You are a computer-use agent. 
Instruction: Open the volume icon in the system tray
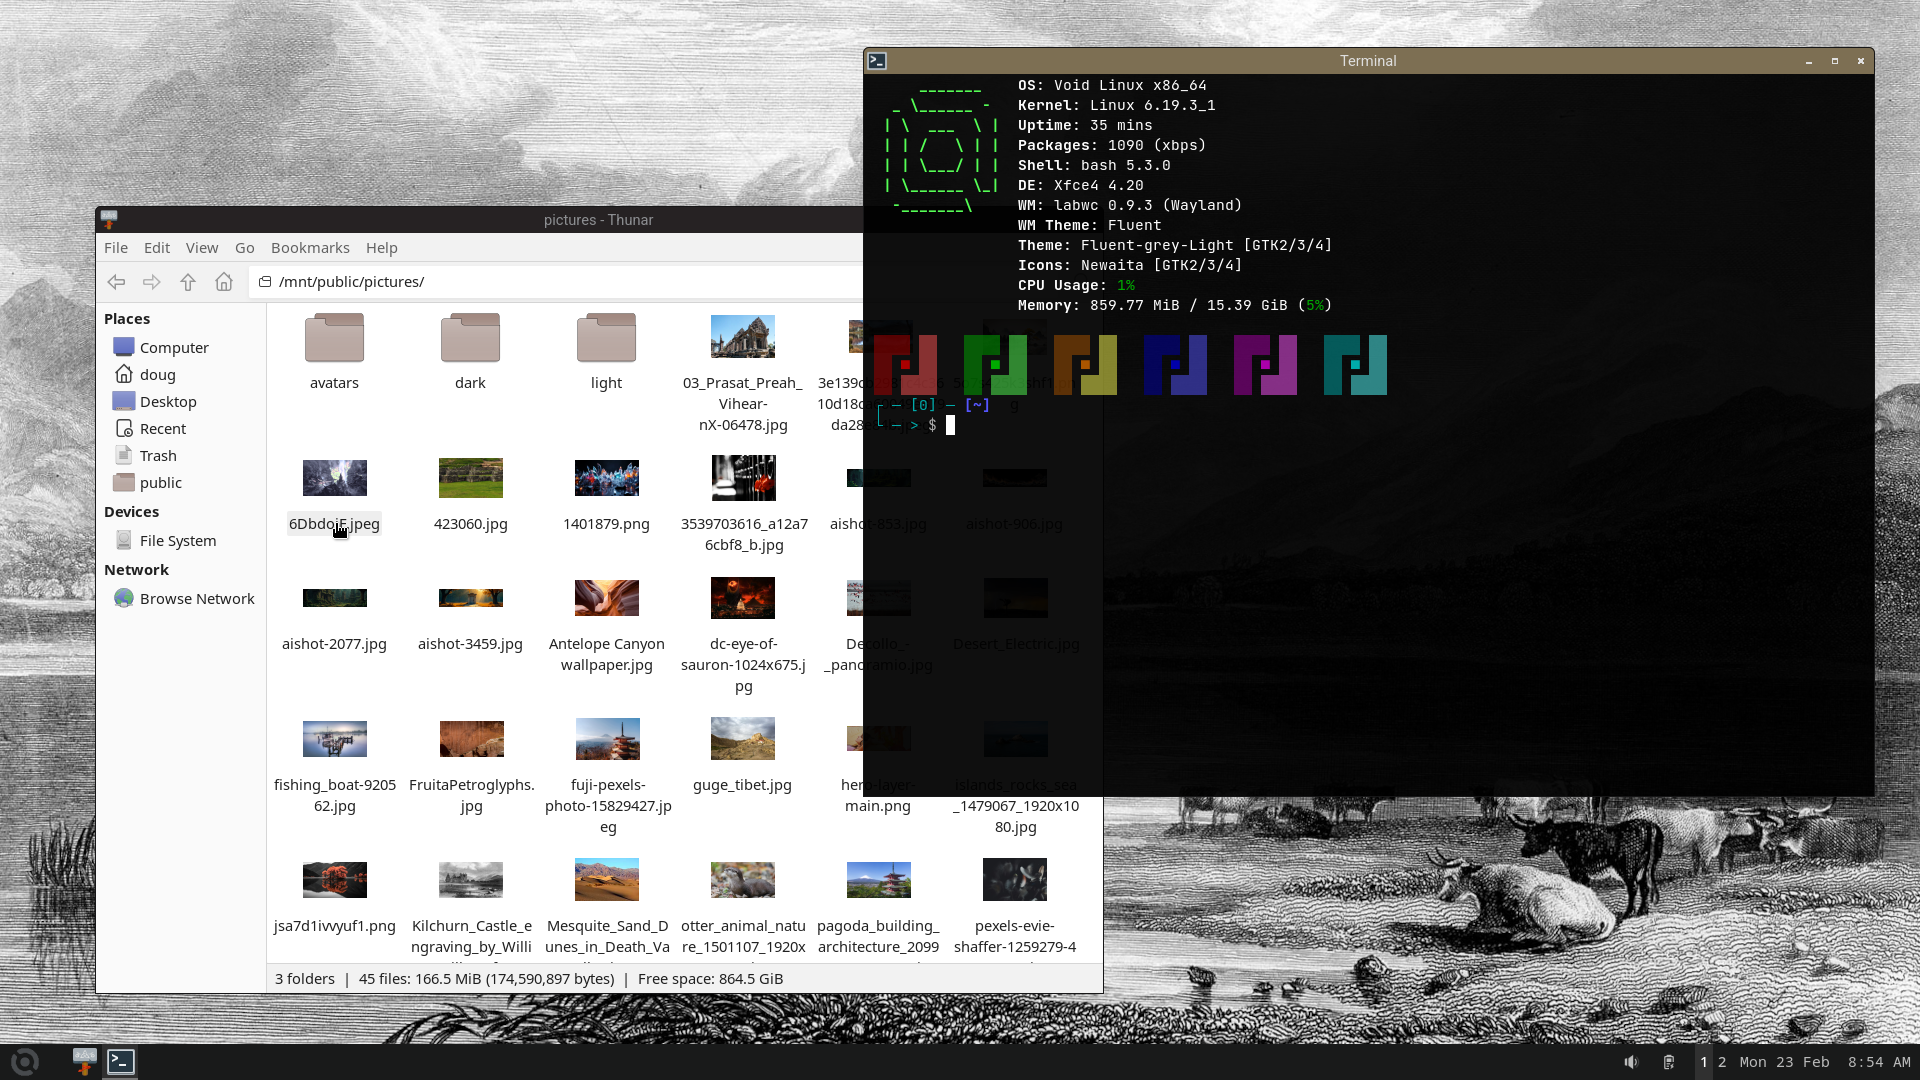(1631, 1062)
